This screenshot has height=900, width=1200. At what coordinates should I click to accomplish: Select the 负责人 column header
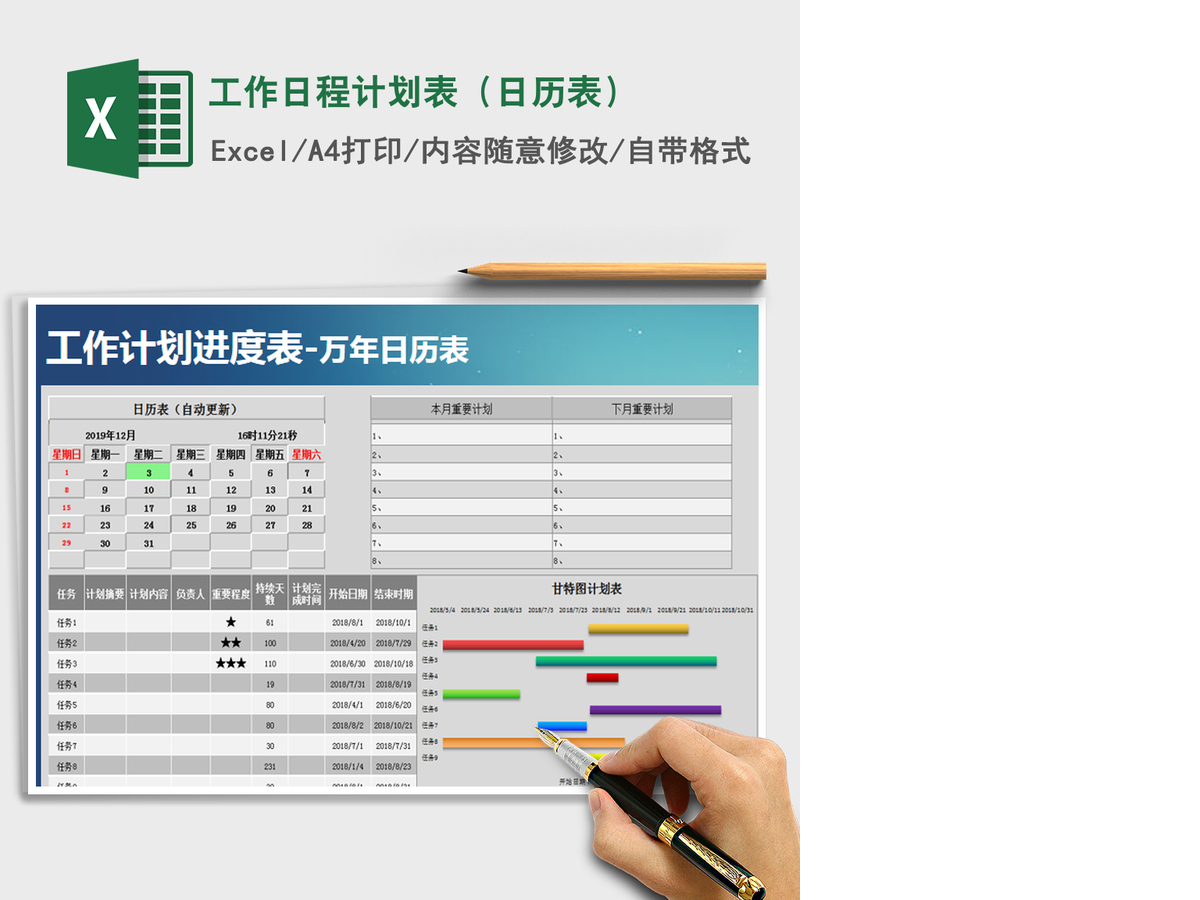tap(190, 594)
